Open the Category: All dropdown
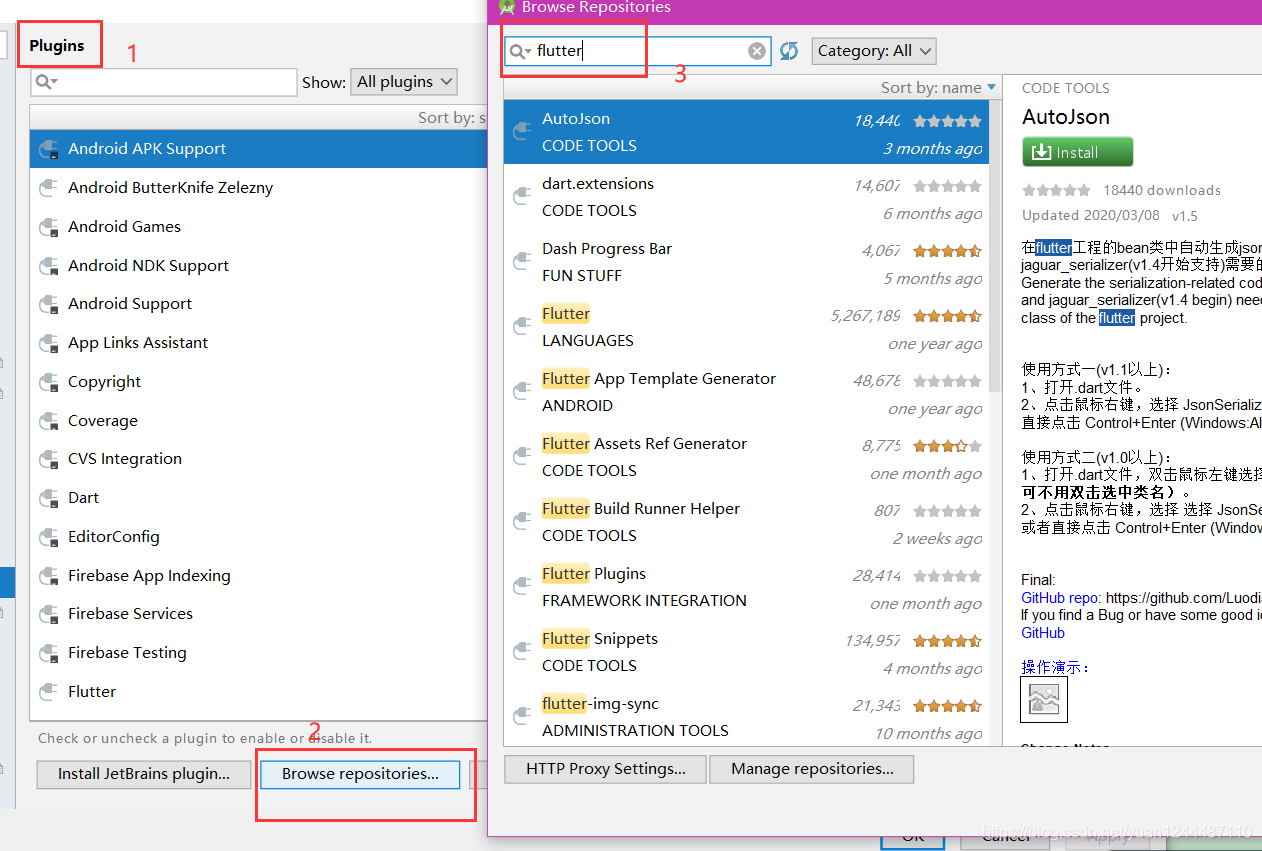The height and width of the screenshot is (851, 1262). [873, 51]
